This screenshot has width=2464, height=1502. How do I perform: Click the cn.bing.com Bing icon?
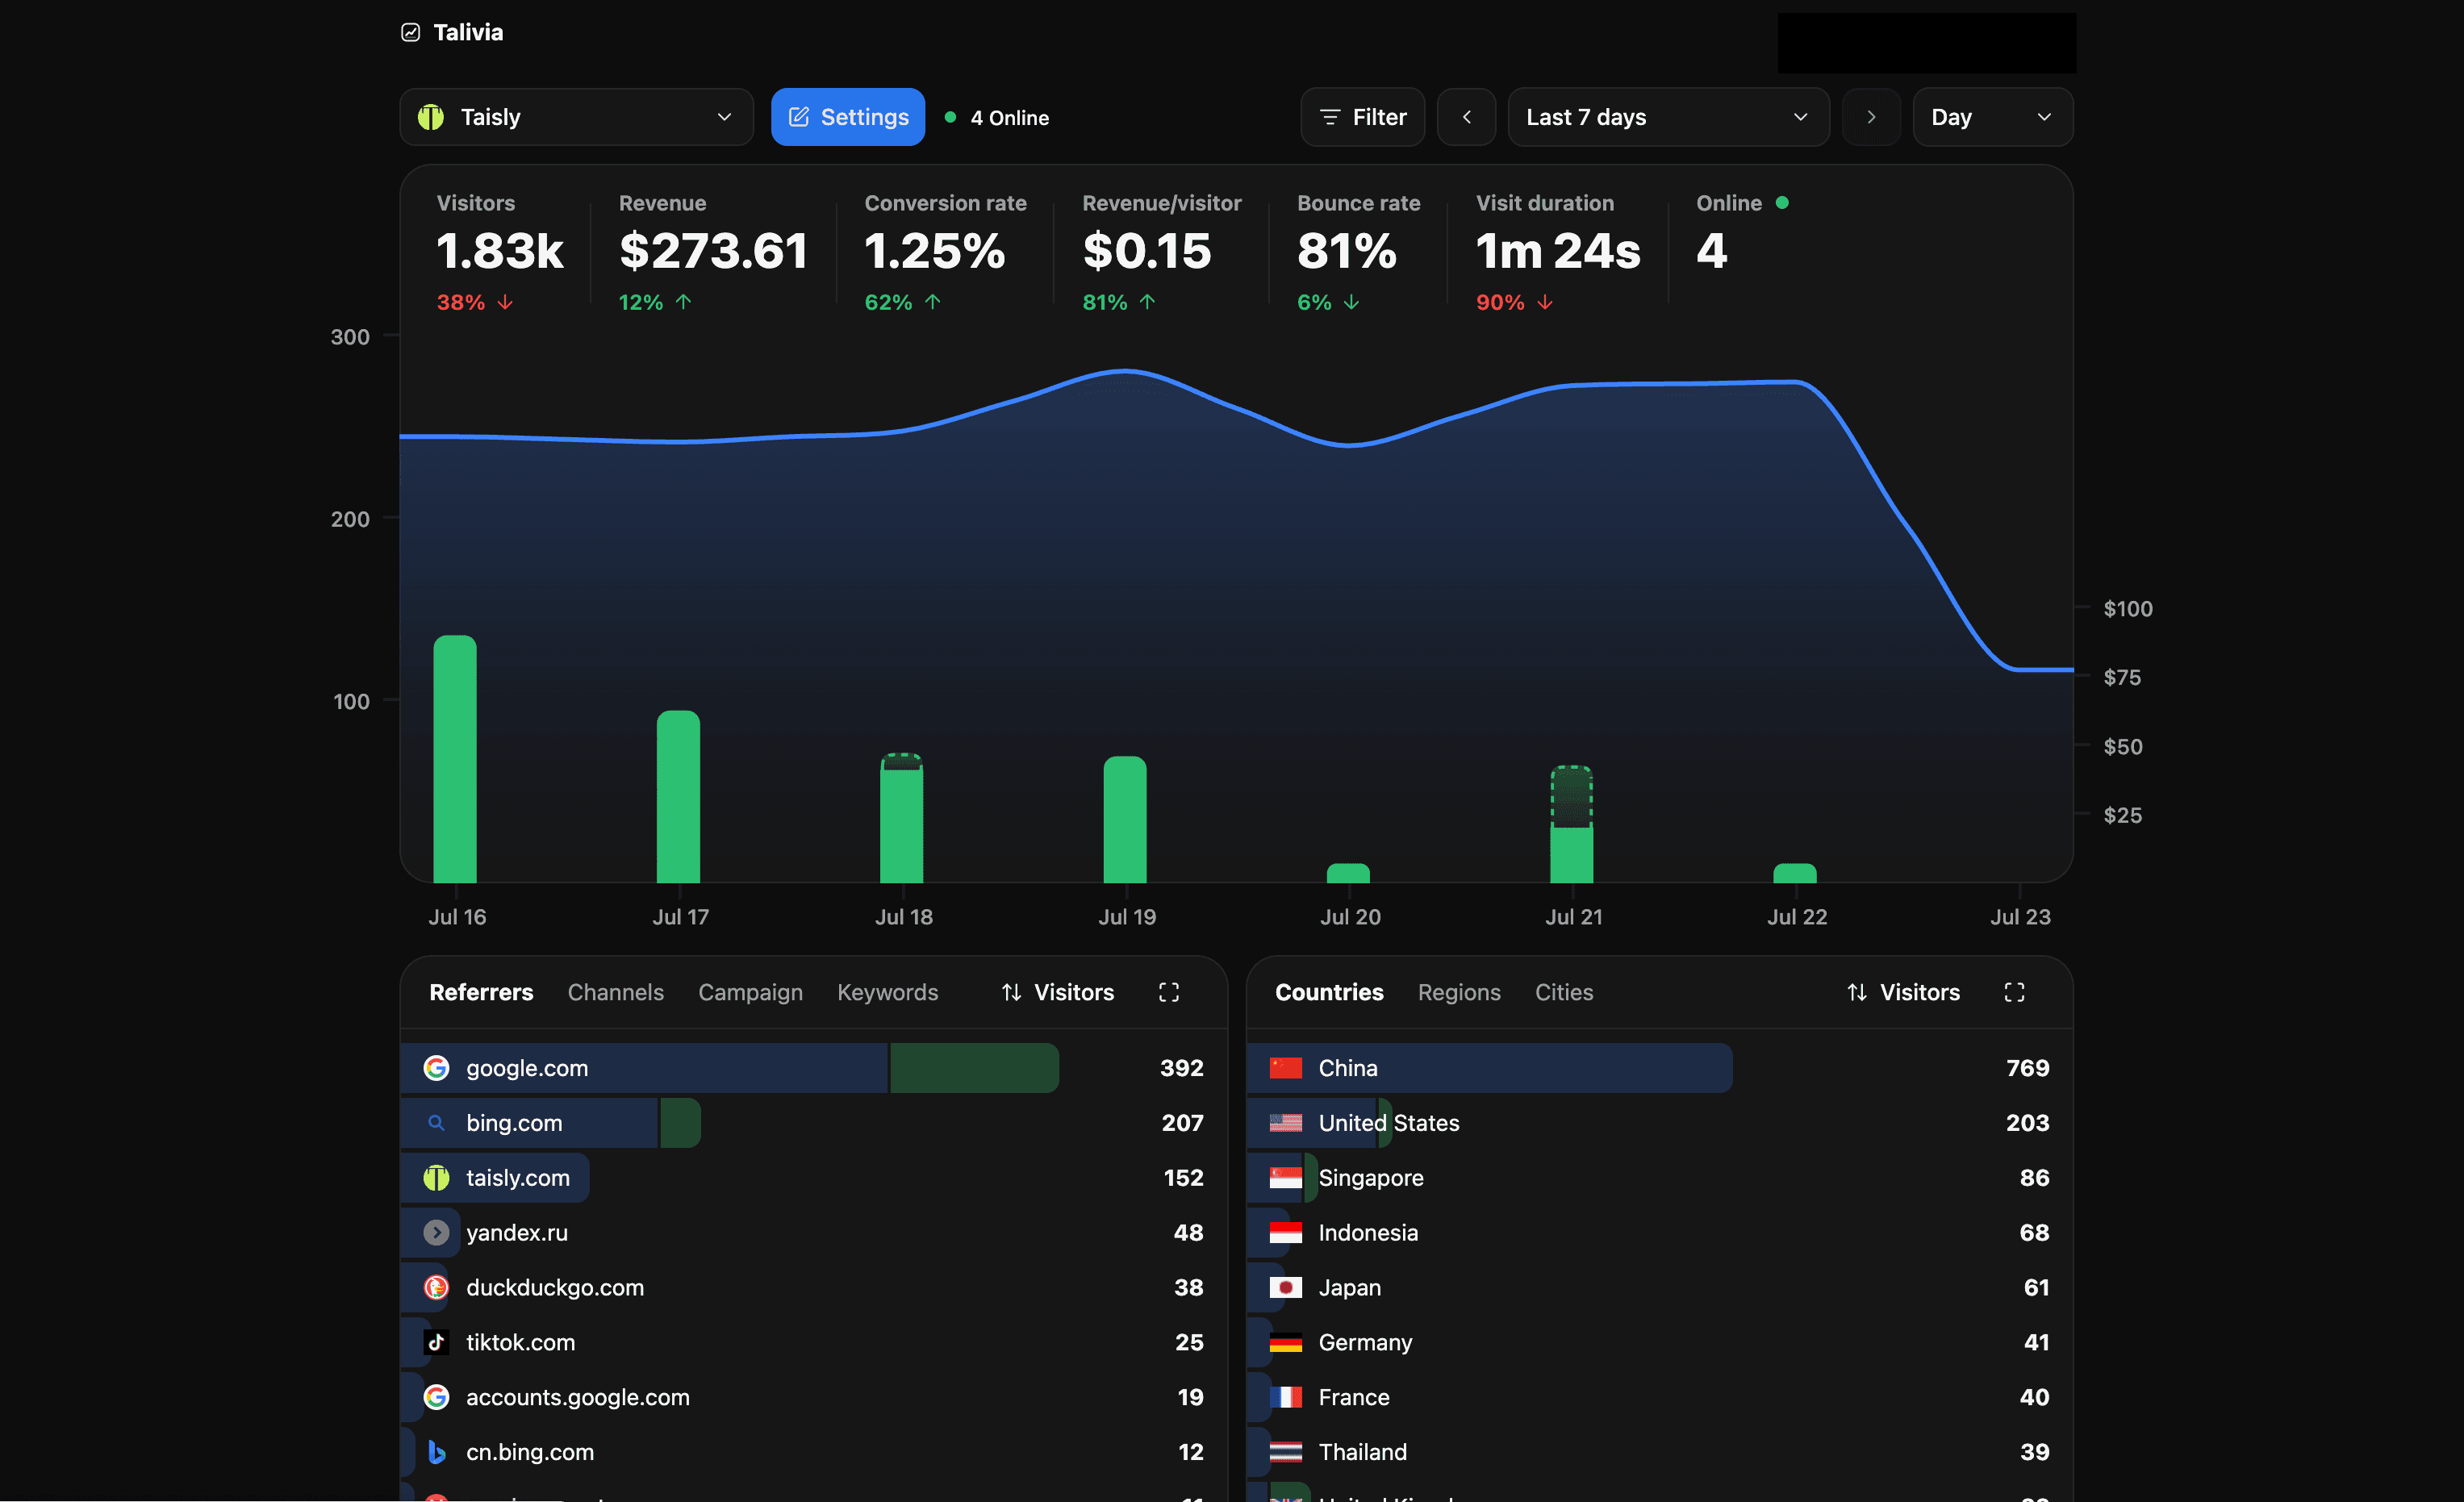tap(436, 1452)
